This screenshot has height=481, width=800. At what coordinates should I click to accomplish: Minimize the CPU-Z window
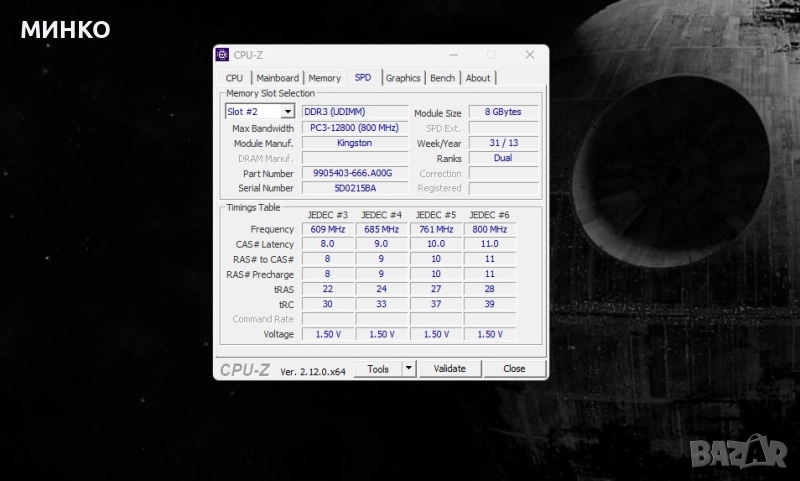[x=453, y=55]
